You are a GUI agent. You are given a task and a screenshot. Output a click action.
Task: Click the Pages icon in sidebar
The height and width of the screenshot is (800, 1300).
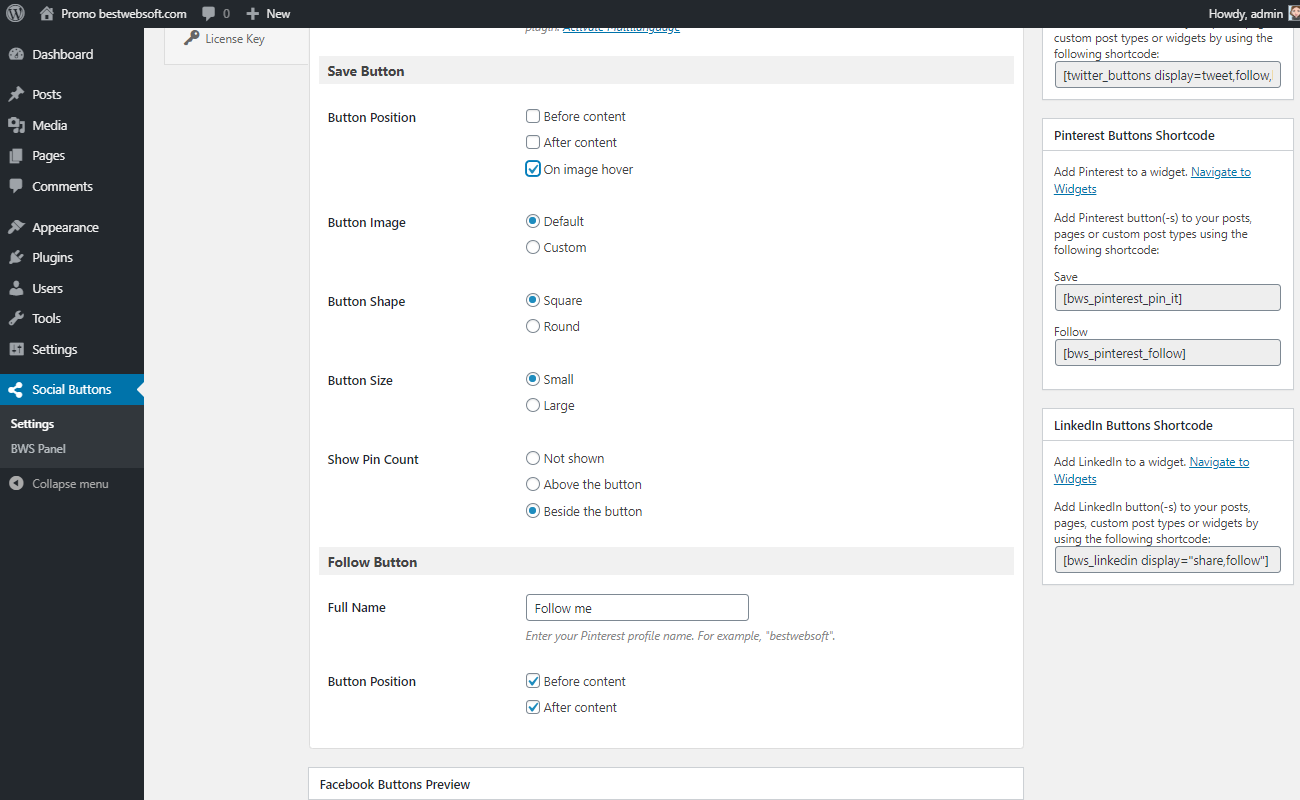point(16,156)
